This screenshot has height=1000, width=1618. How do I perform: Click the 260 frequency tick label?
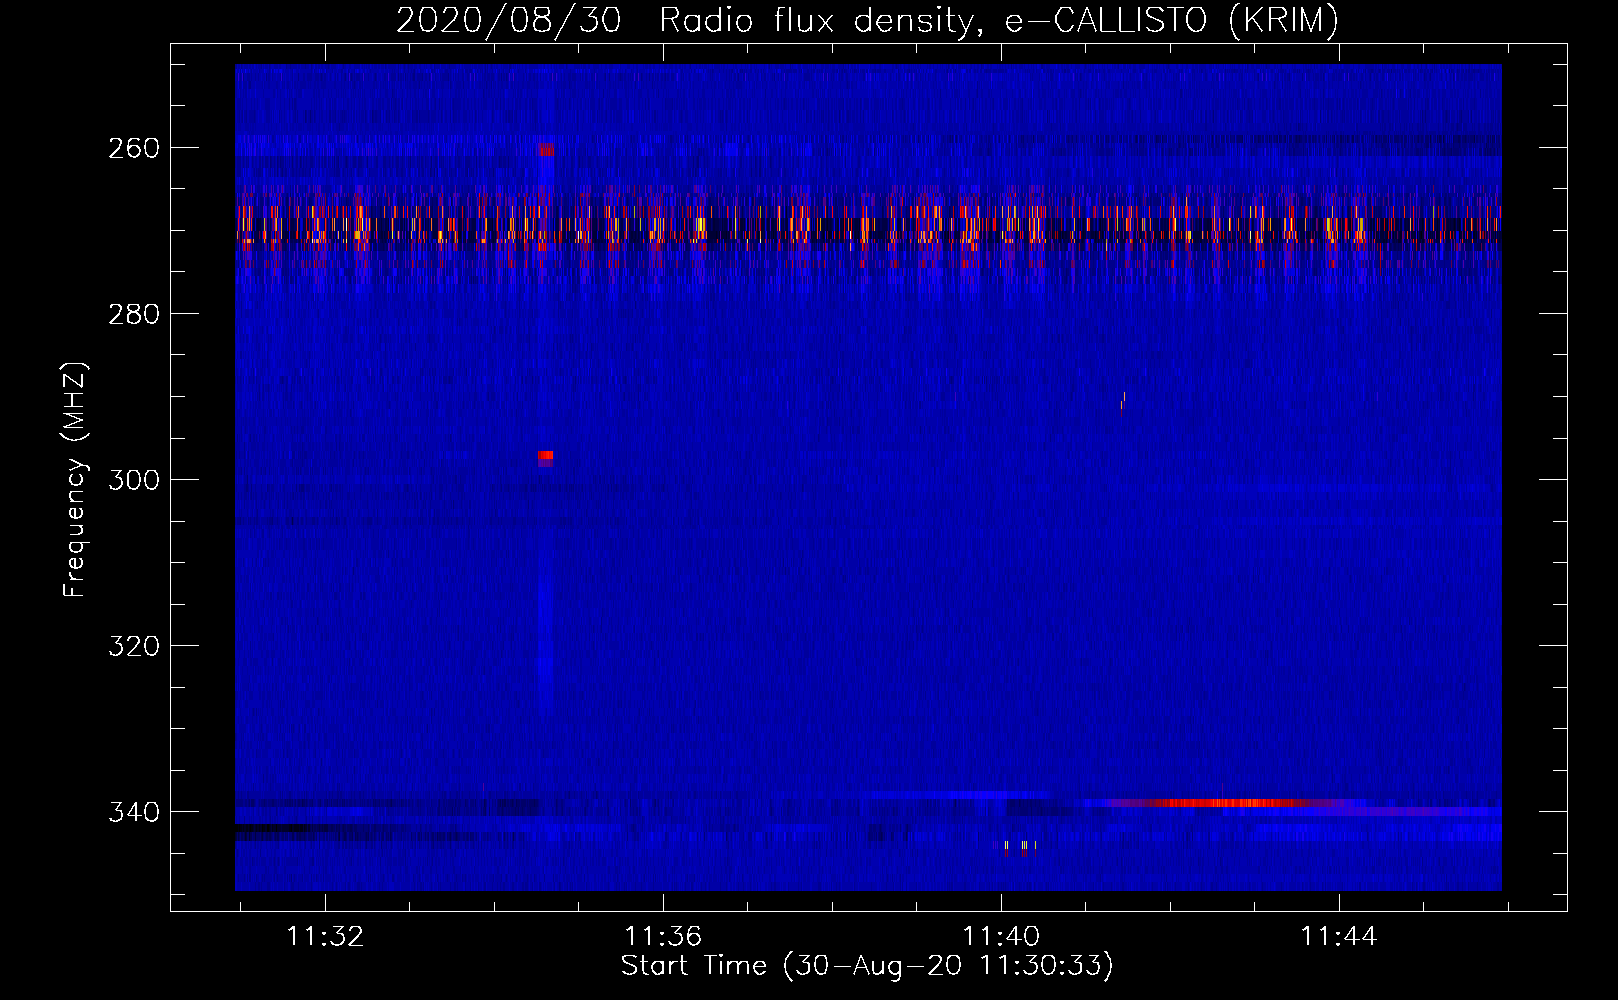pyautogui.click(x=134, y=148)
